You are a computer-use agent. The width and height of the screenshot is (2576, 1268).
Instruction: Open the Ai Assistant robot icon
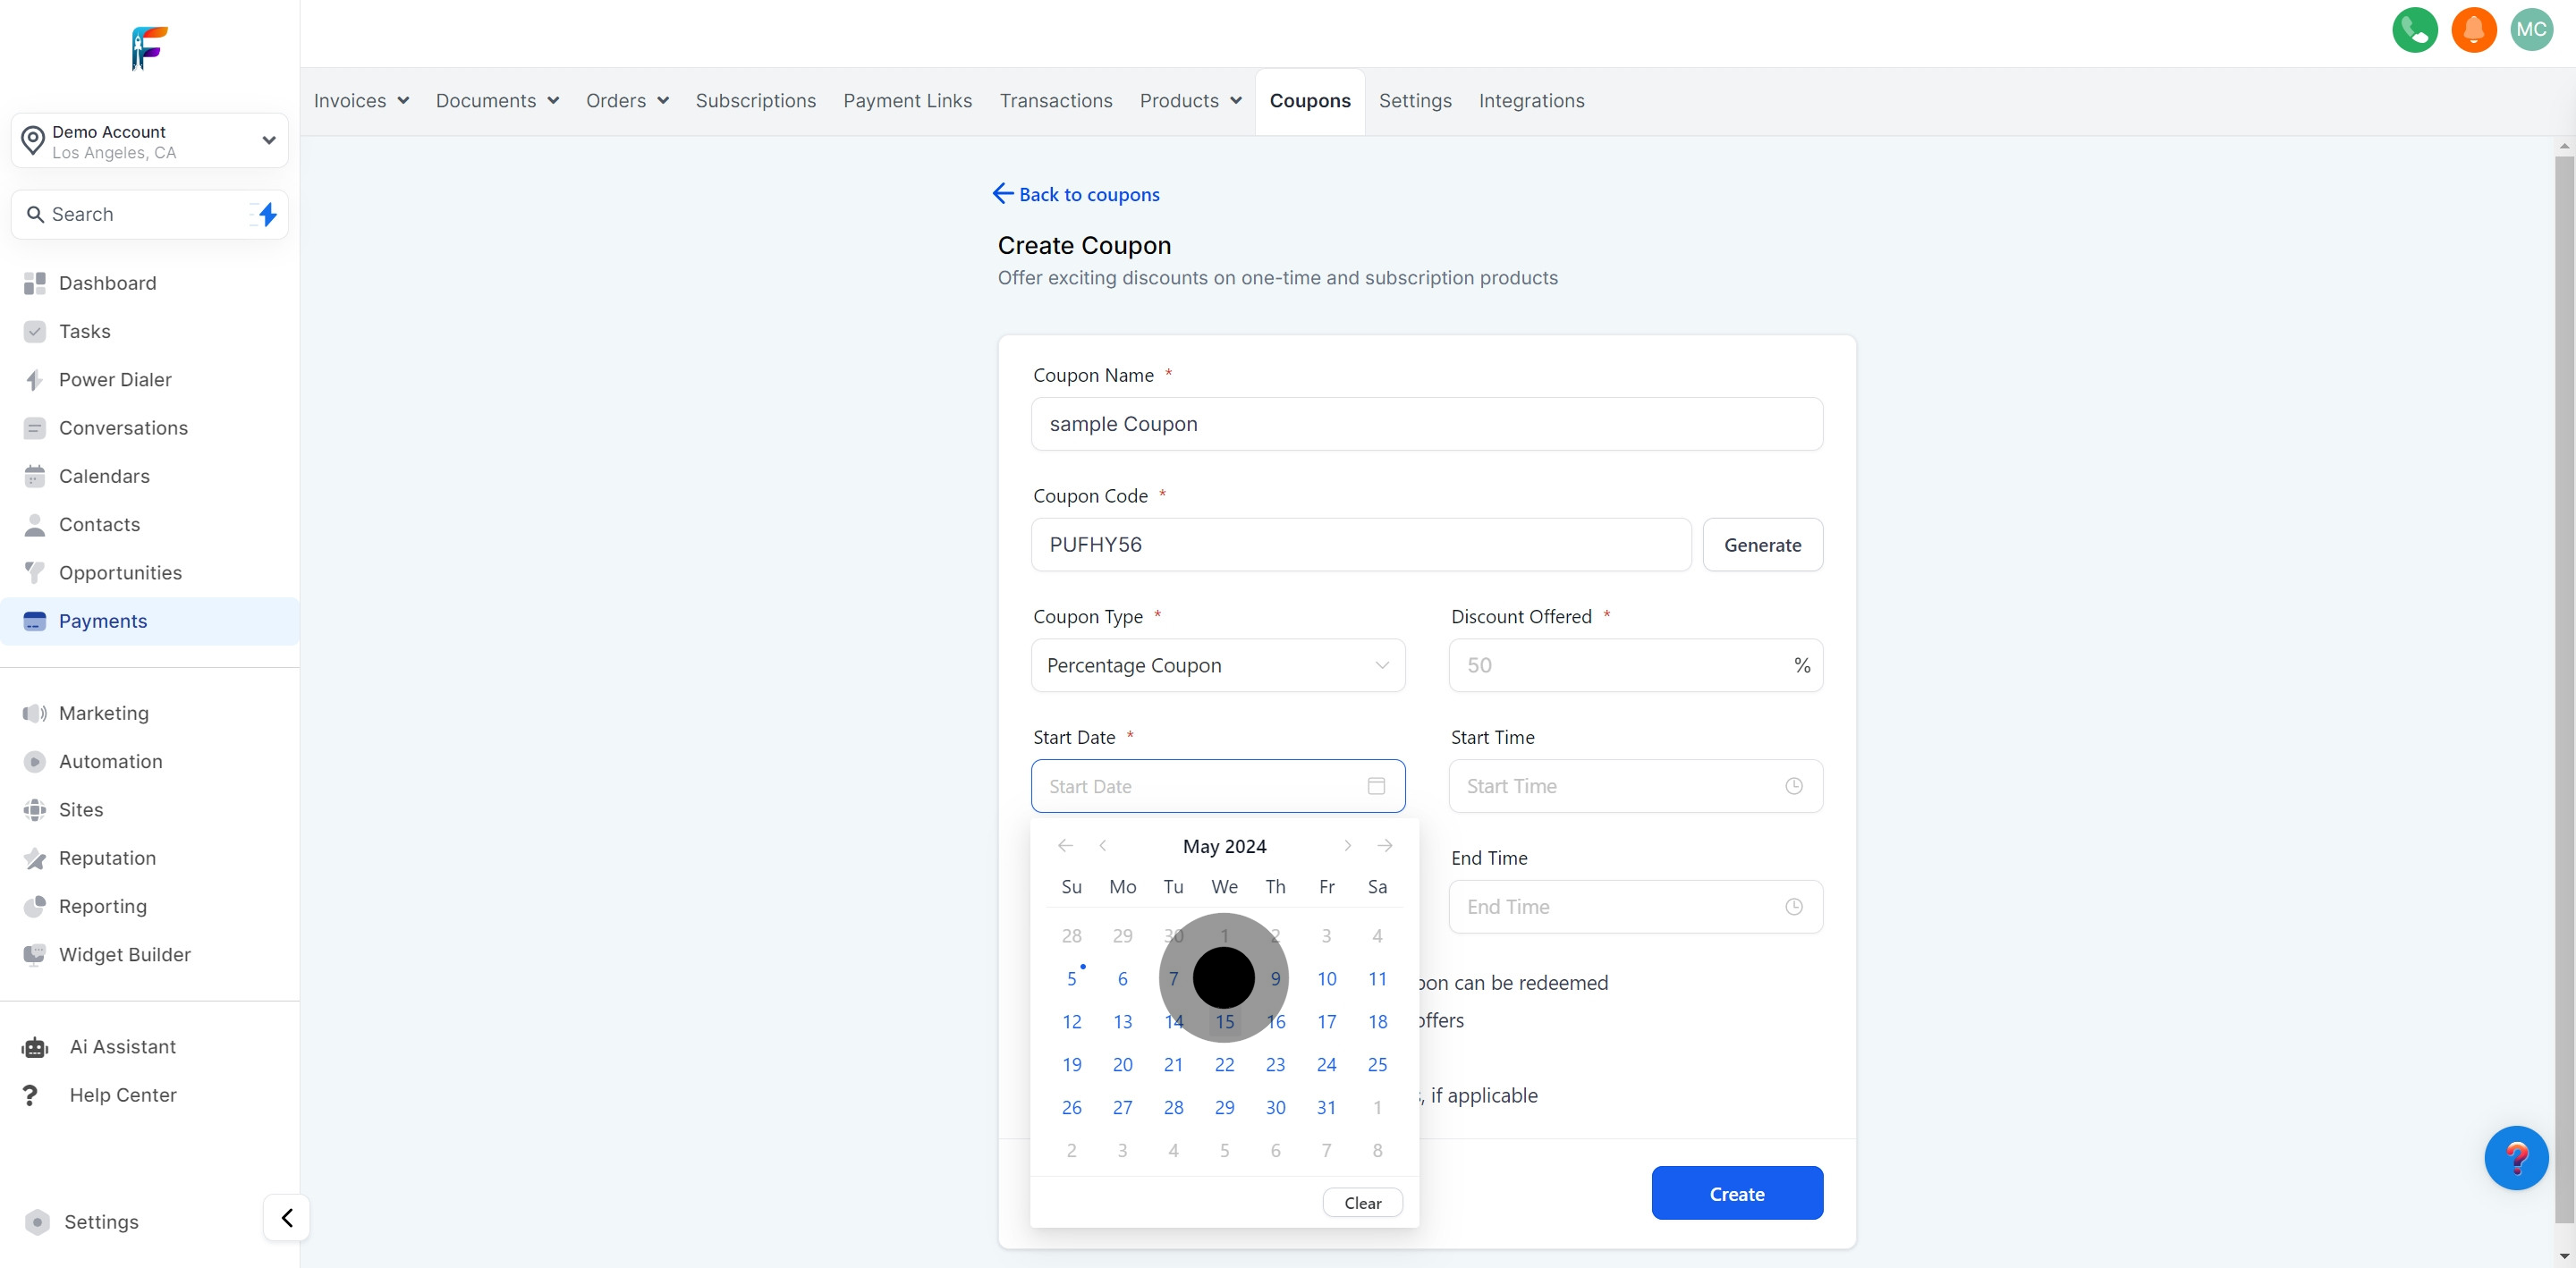[x=35, y=1047]
